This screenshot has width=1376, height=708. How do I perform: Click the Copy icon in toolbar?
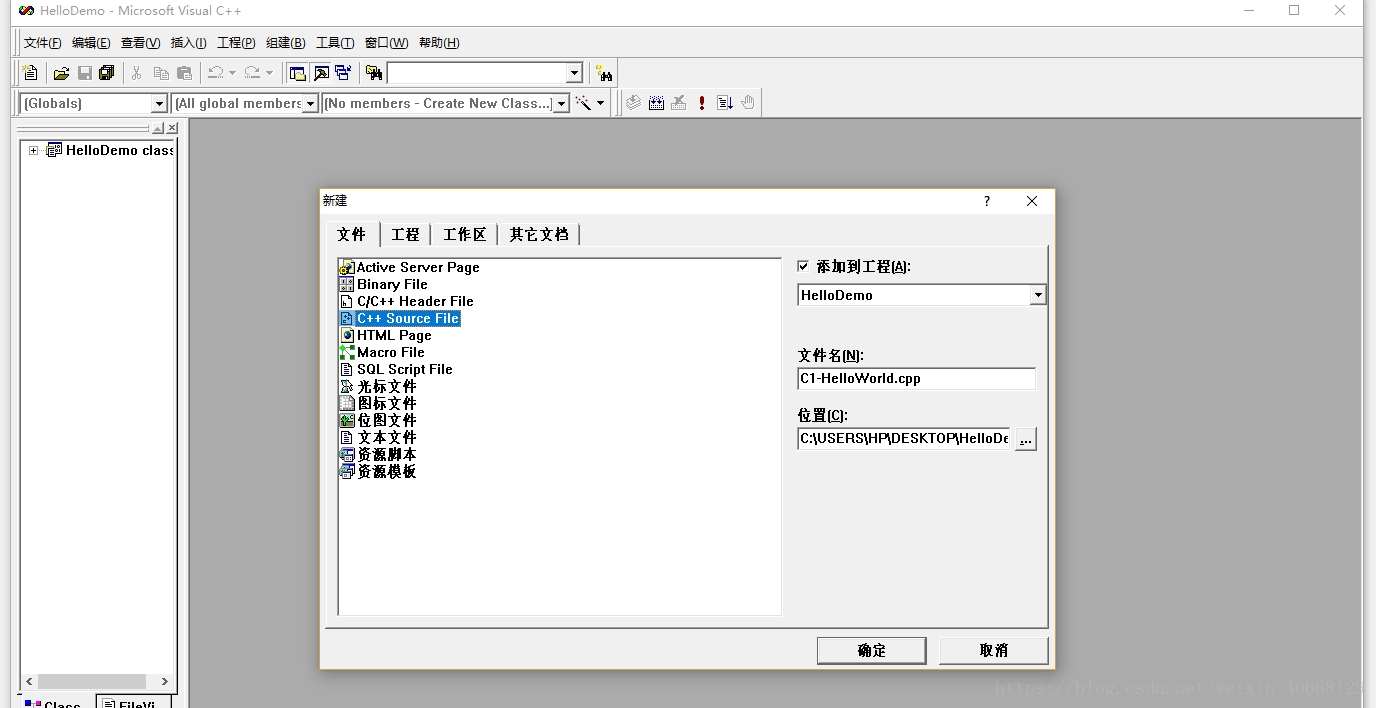[160, 73]
